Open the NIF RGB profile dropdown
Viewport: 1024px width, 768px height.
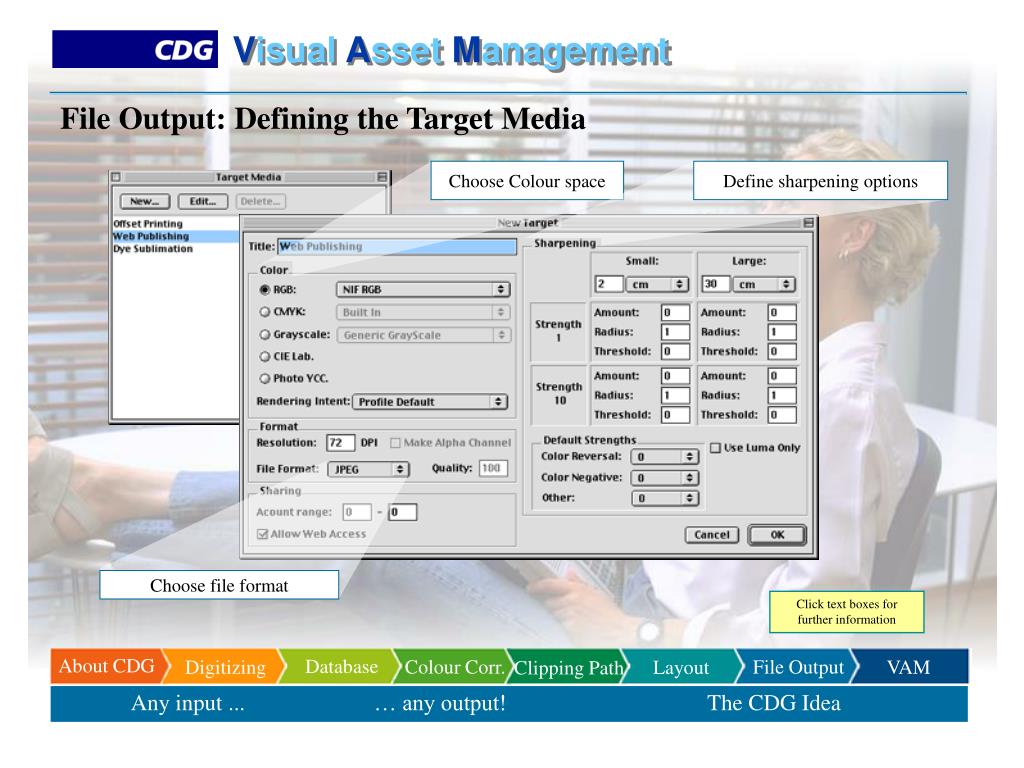(x=423, y=289)
